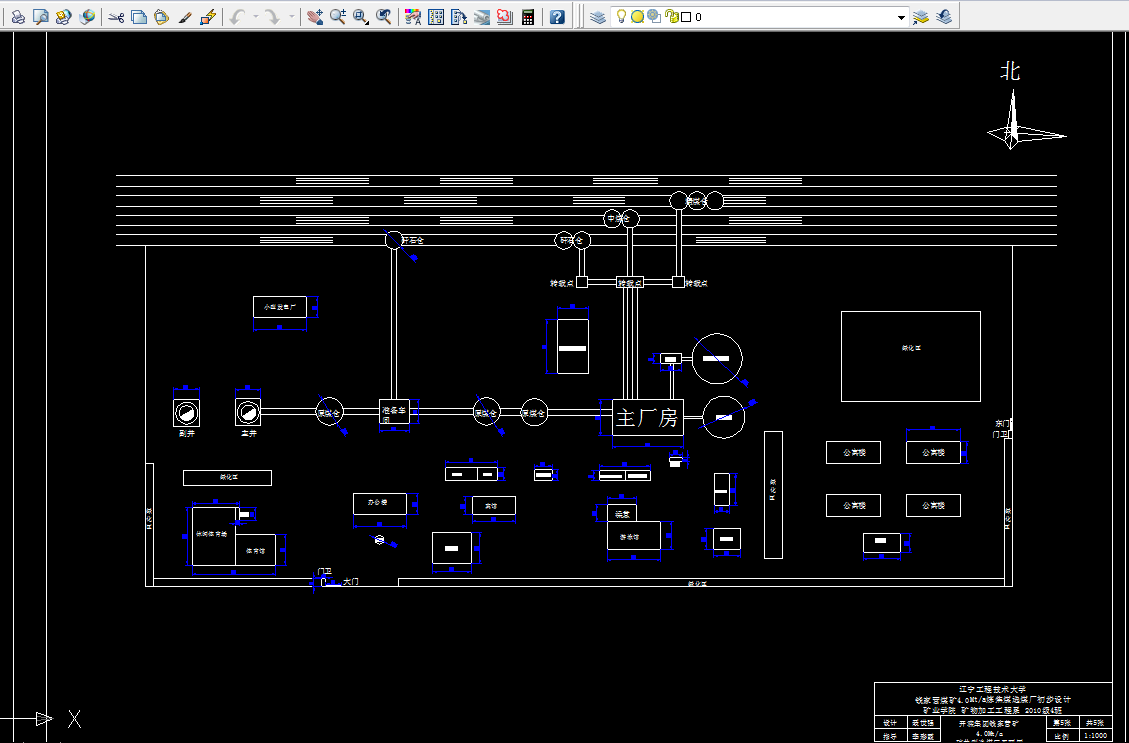Select the 北 north label text
The image size is (1129, 743).
coord(1010,71)
